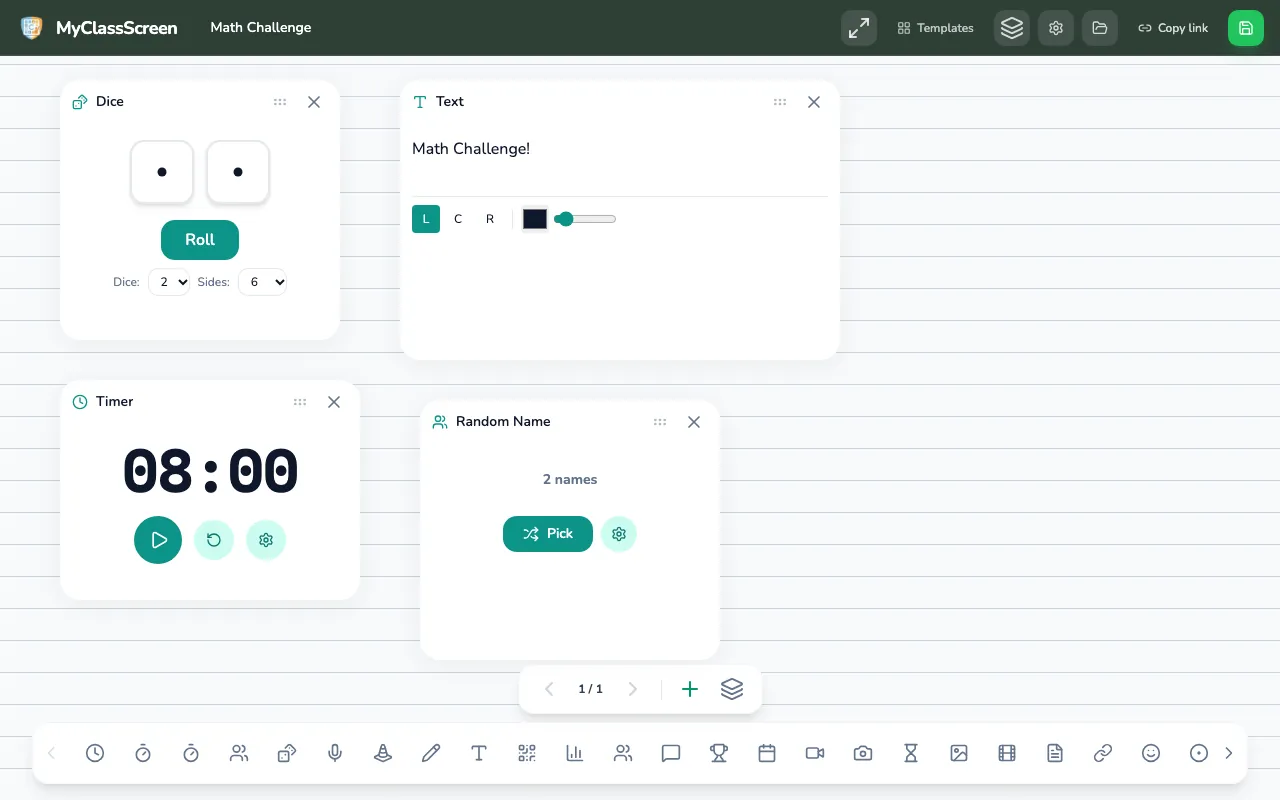Open settings gear in the top header
The height and width of the screenshot is (800, 1280).
[1056, 28]
